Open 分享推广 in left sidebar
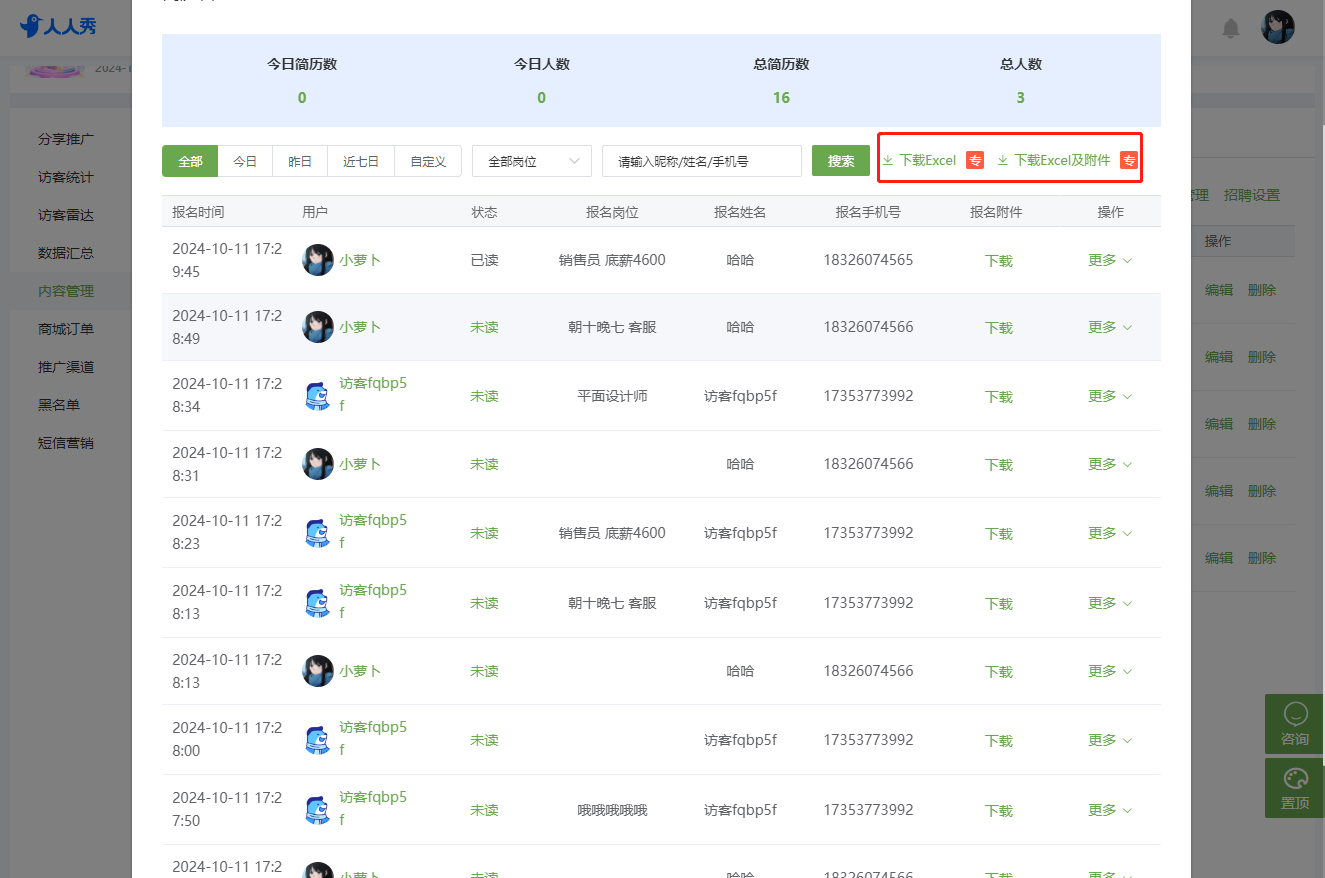 [66, 139]
